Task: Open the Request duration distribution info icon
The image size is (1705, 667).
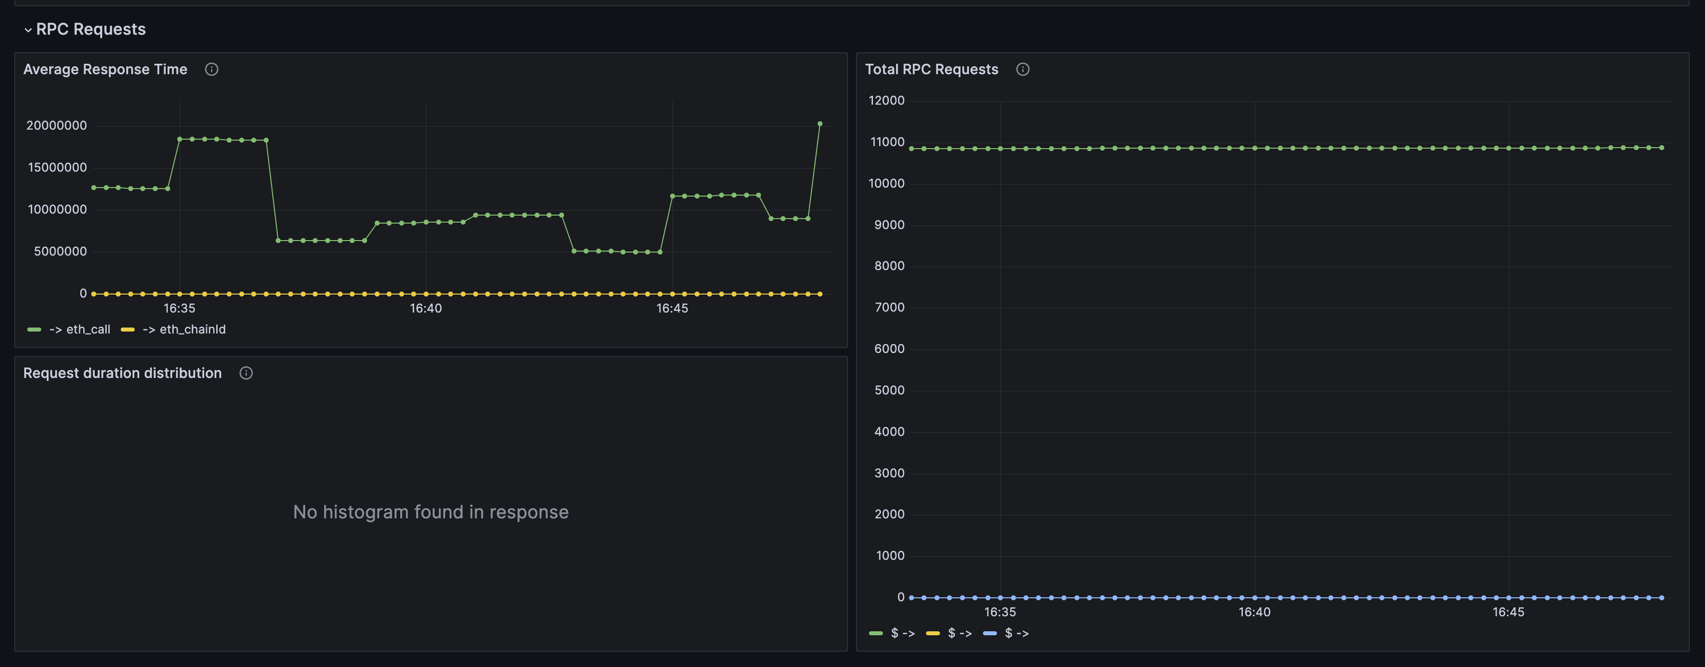Action: 246,373
